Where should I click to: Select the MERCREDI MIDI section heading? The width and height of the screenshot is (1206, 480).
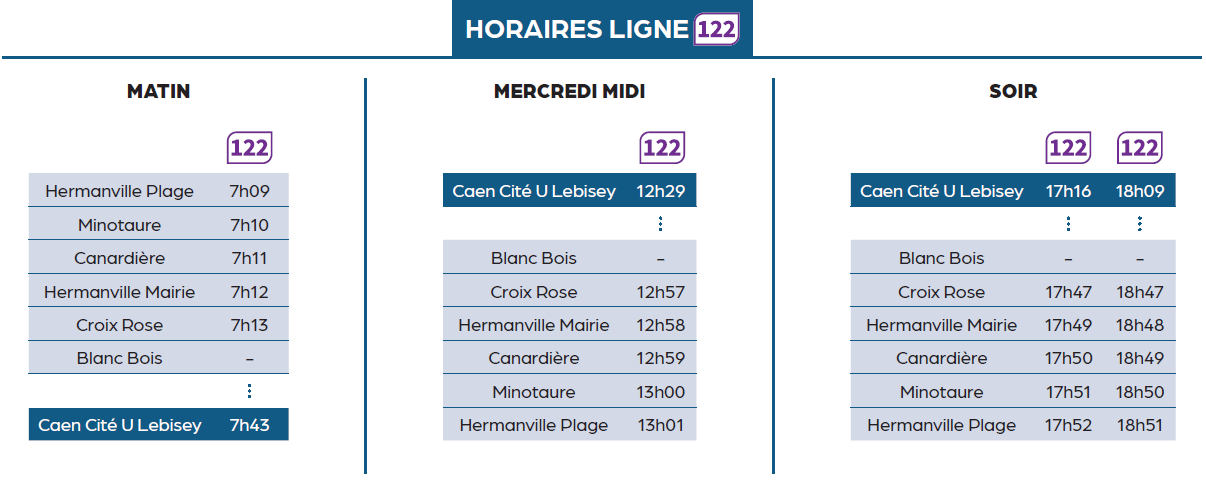pyautogui.click(x=569, y=91)
